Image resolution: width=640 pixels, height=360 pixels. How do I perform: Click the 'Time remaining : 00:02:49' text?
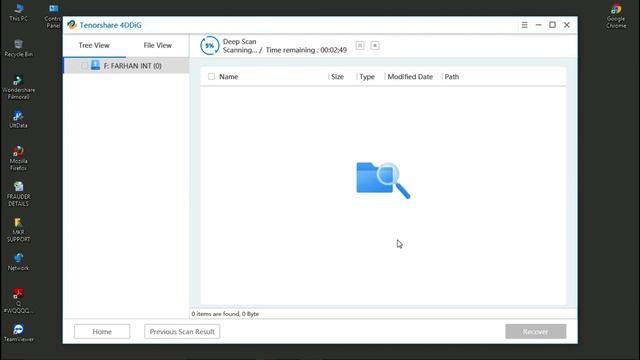point(306,50)
